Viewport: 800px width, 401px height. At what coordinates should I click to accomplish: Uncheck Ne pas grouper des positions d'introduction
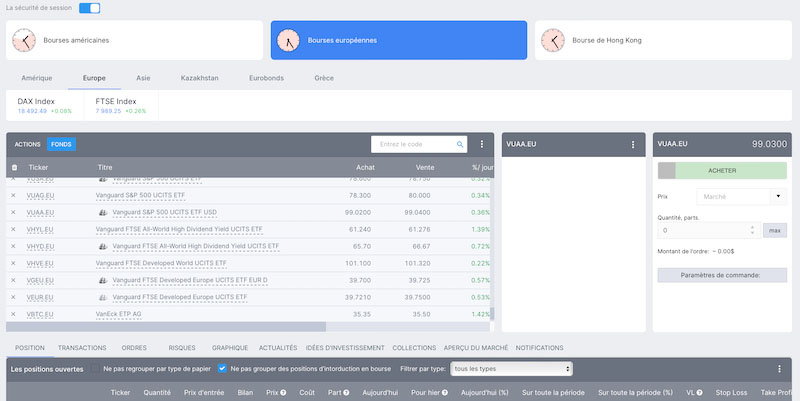tap(222, 368)
